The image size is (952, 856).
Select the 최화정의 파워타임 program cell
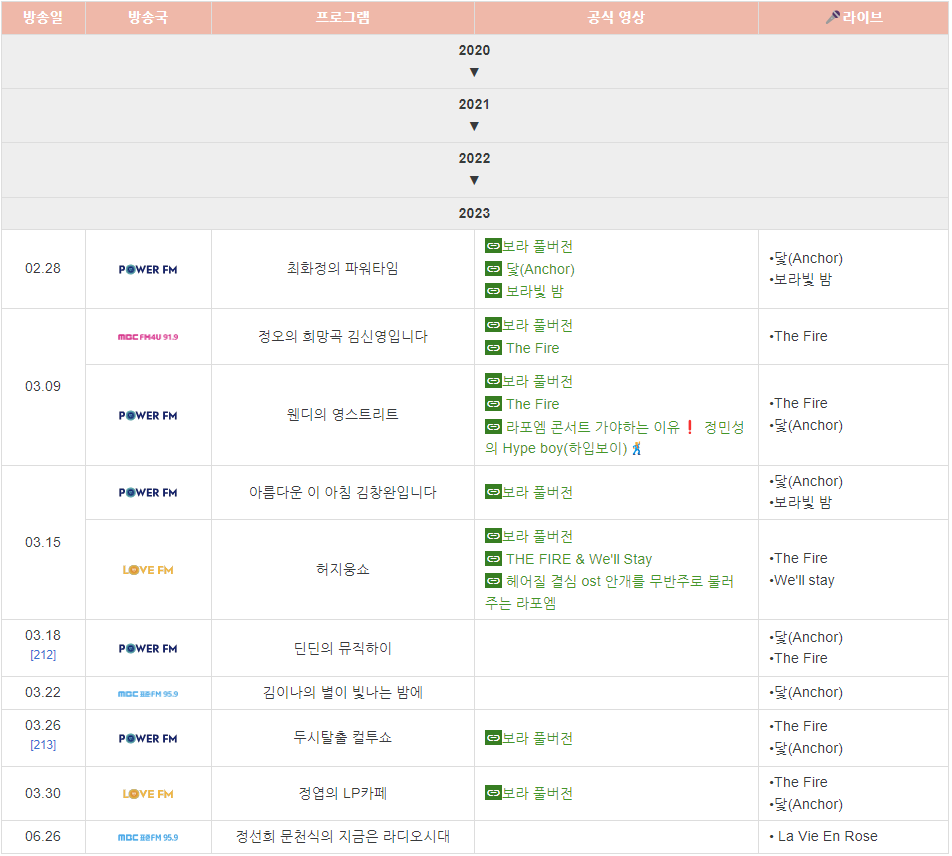[x=343, y=268]
